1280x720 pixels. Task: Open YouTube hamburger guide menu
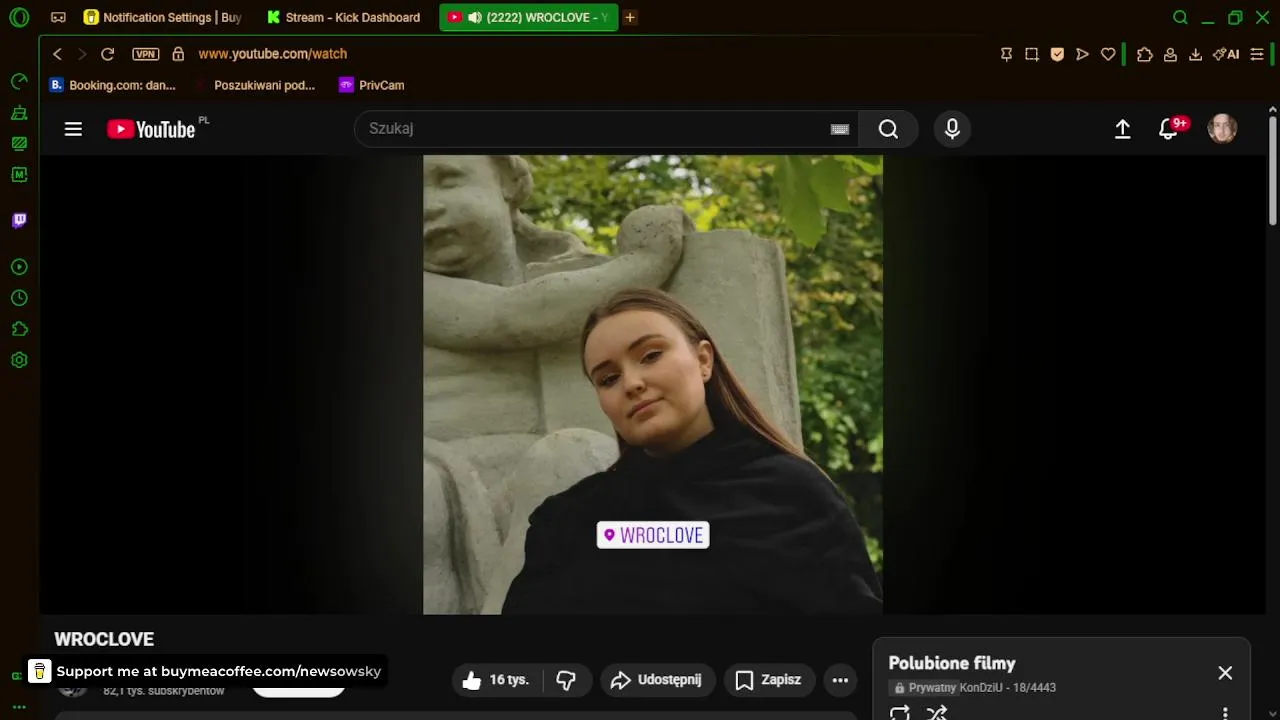(73, 129)
